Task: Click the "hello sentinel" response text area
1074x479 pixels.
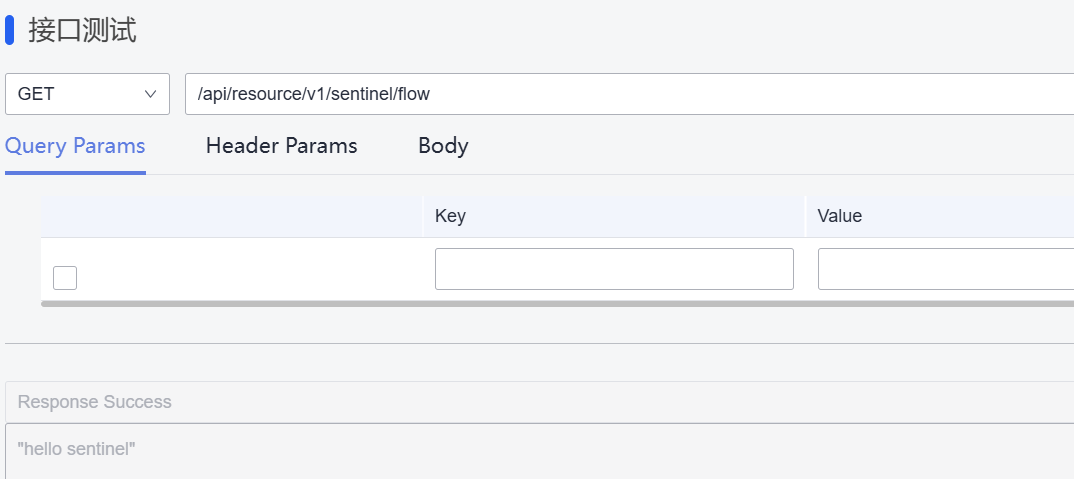Action: coord(539,450)
